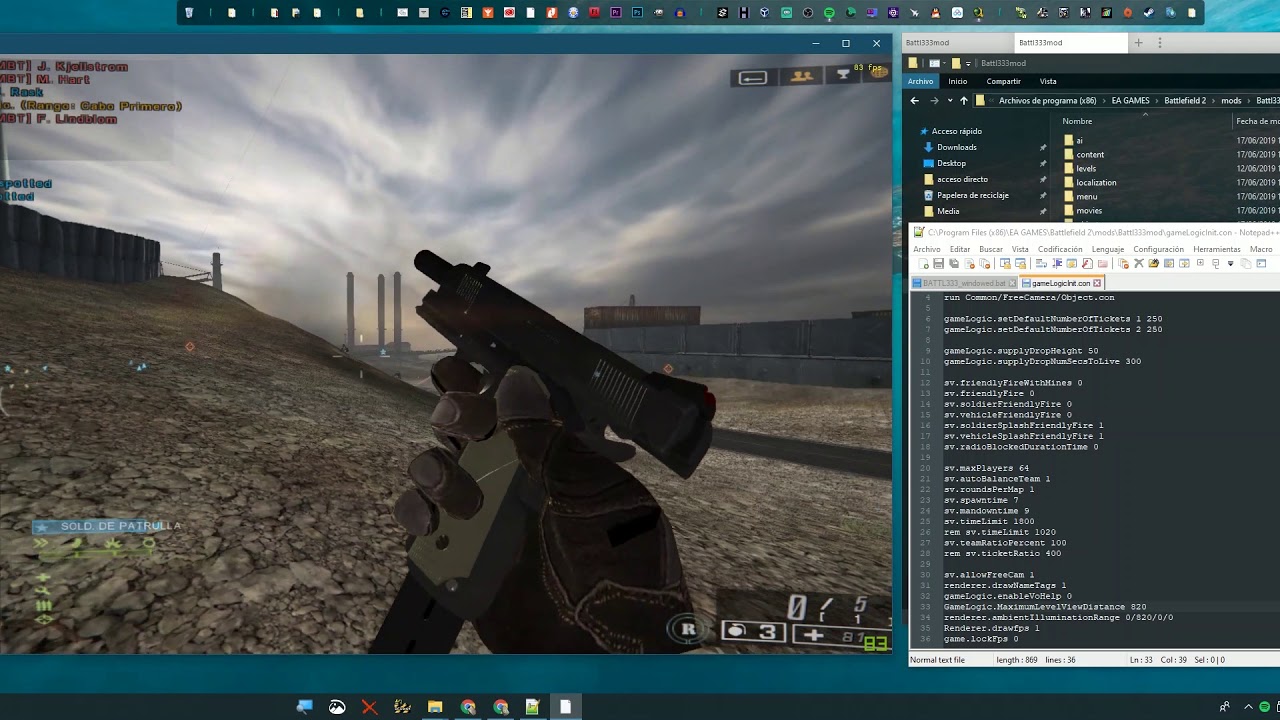This screenshot has width=1280, height=720.
Task: Open the Compartir ribbon tab in File Explorer
Action: [x=1004, y=81]
